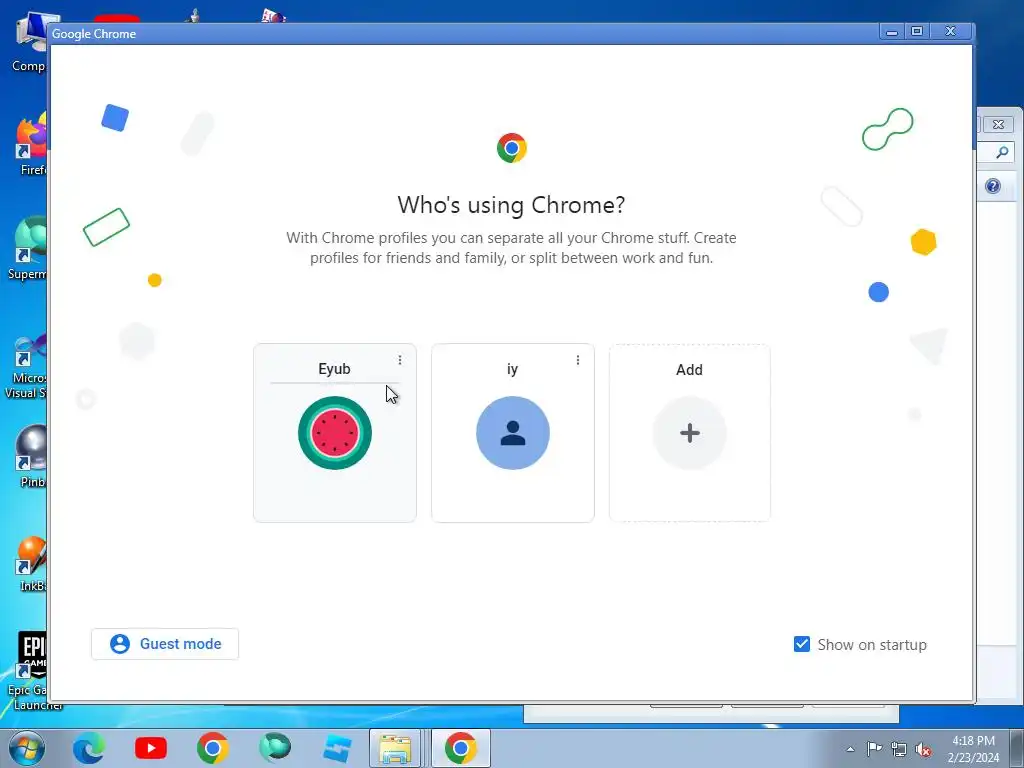Viewport: 1024px width, 768px height.
Task: Click the Who's using Chrome? heading
Action: coord(511,205)
